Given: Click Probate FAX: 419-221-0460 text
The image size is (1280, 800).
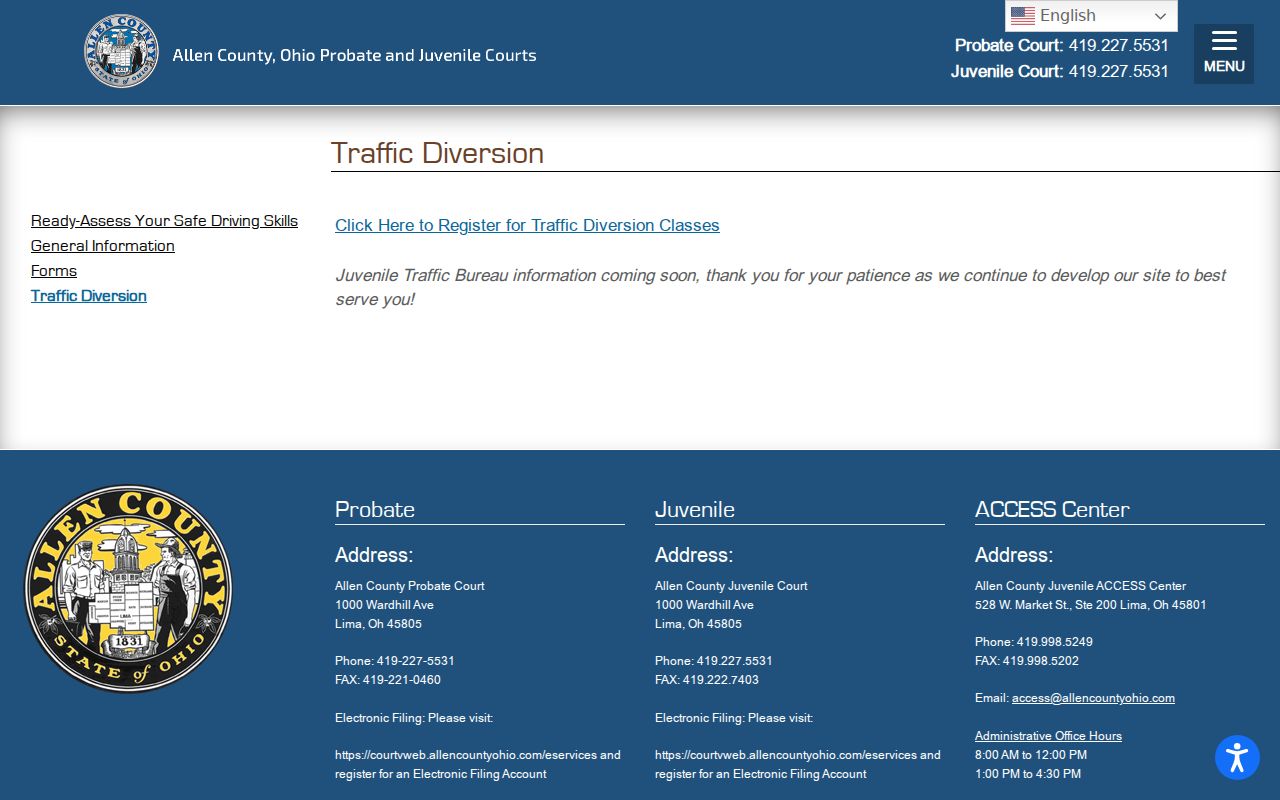Looking at the screenshot, I should [x=388, y=680].
